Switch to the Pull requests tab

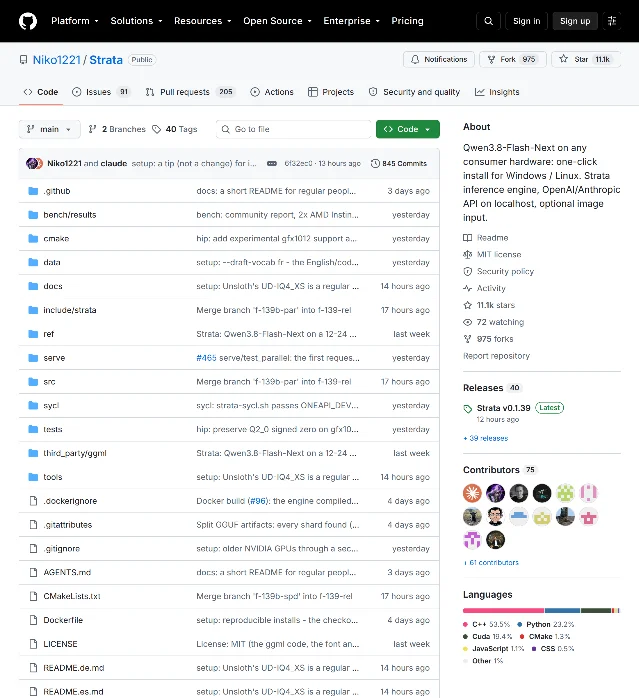(190, 92)
